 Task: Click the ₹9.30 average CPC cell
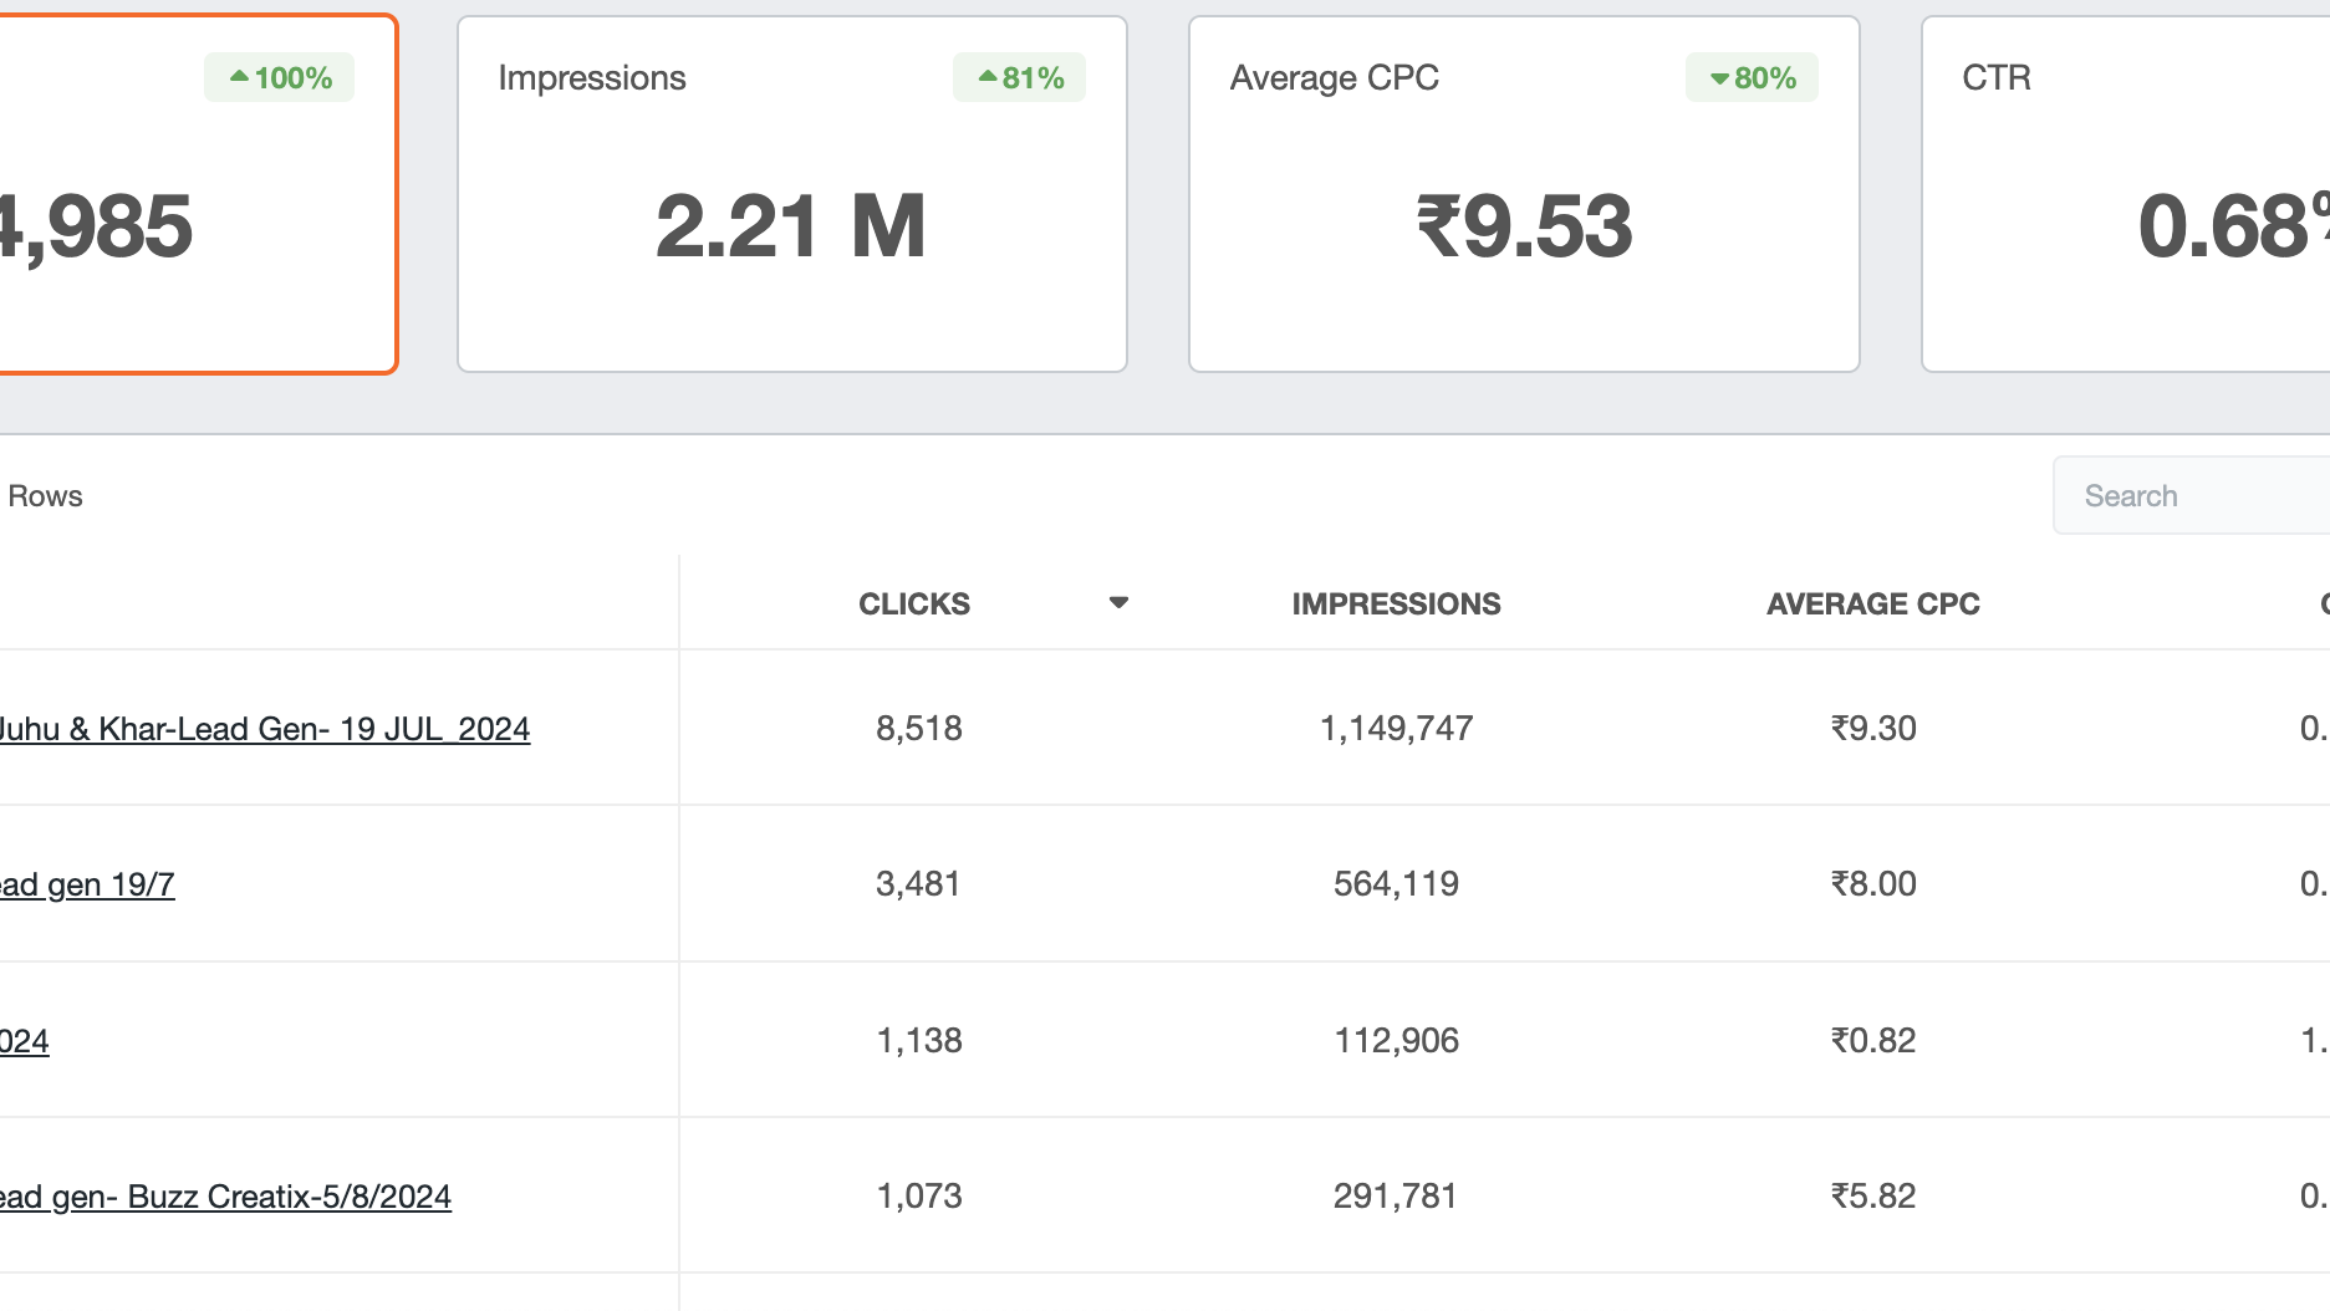coord(1873,728)
